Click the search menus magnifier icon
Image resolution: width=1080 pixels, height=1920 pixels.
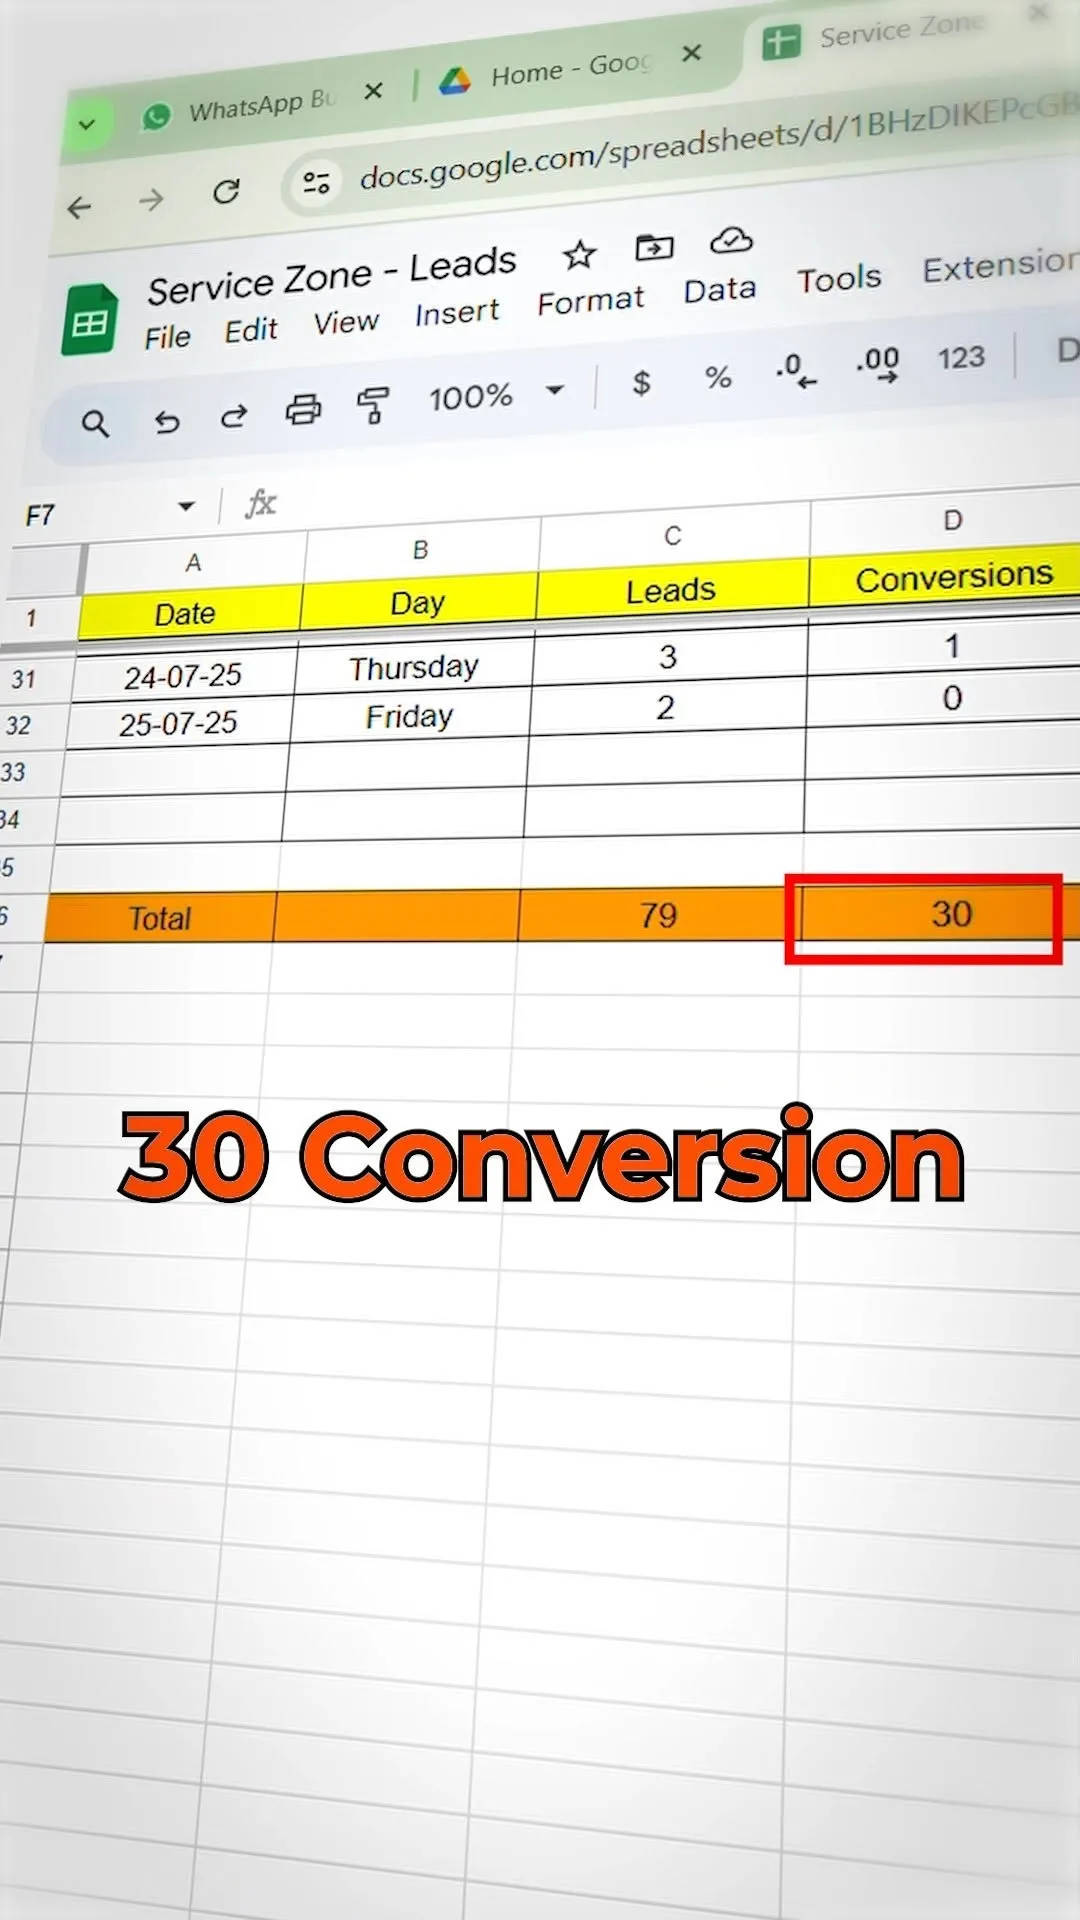pyautogui.click(x=95, y=424)
